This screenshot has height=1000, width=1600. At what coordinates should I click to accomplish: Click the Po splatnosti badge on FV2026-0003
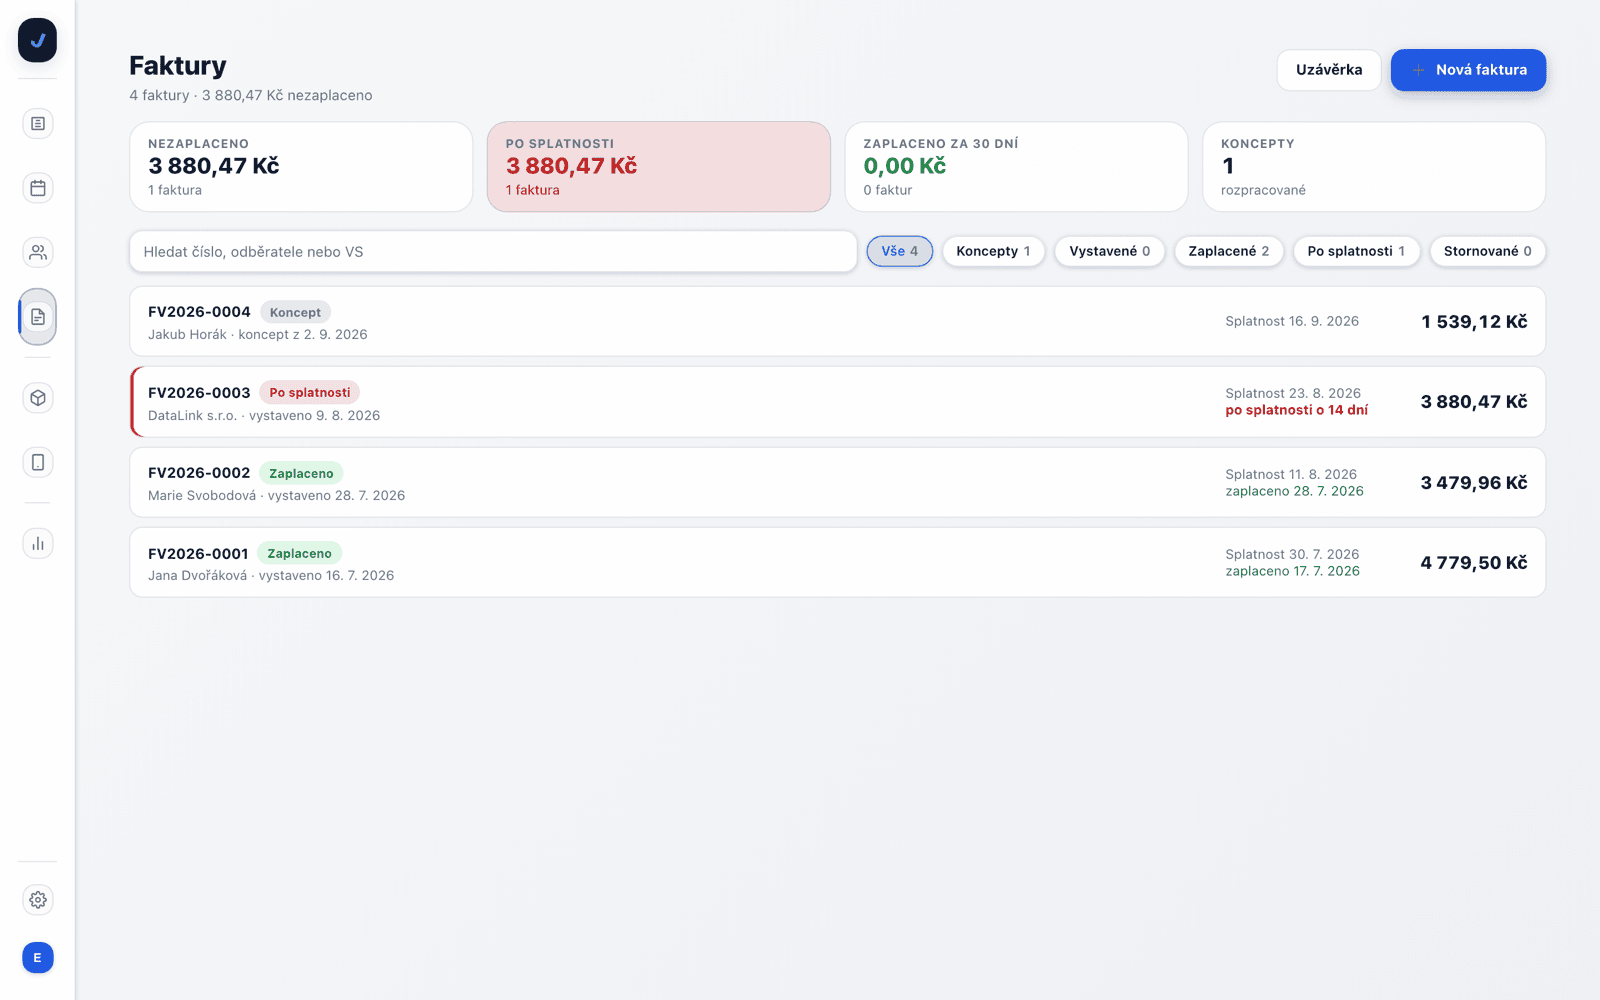pos(310,393)
